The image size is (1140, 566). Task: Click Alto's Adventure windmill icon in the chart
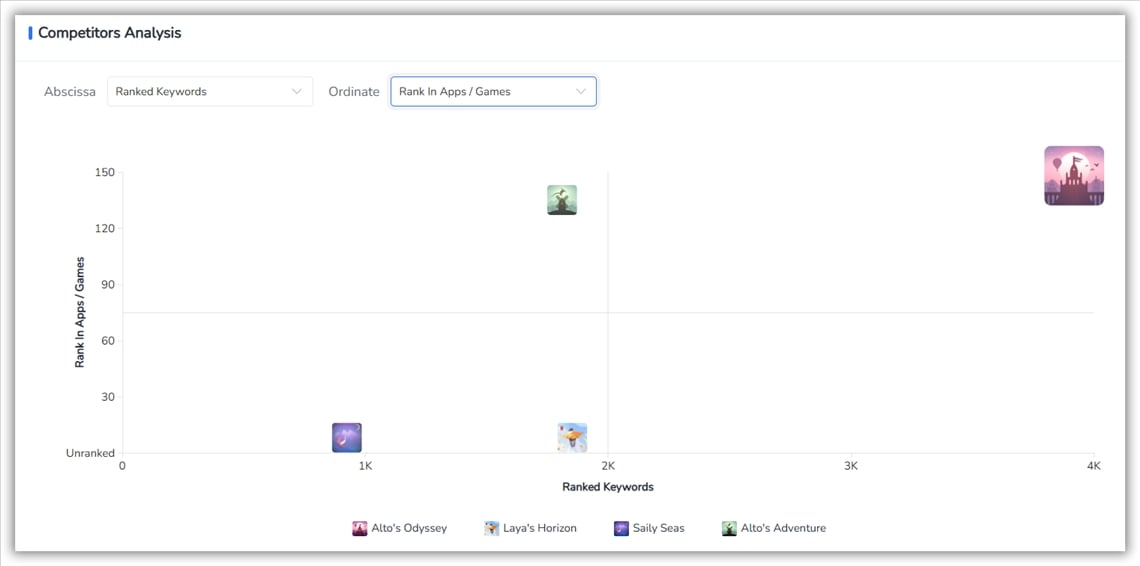point(562,200)
